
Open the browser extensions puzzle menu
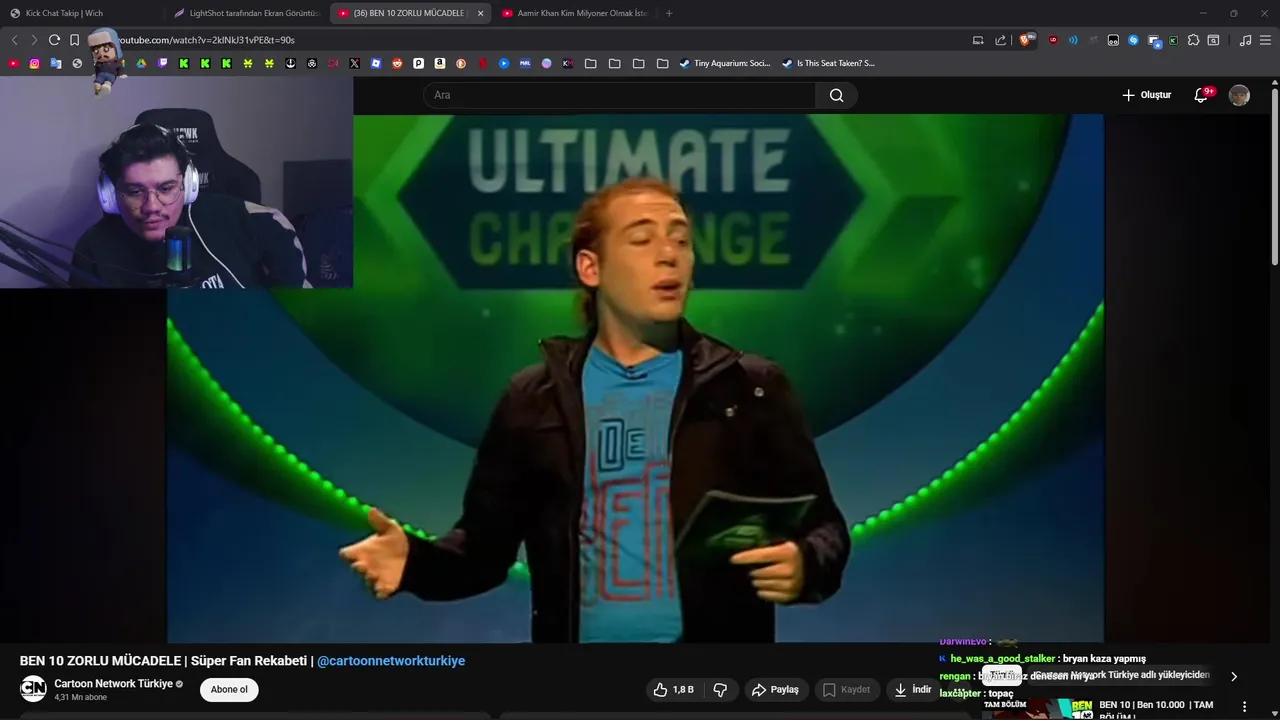point(1193,40)
